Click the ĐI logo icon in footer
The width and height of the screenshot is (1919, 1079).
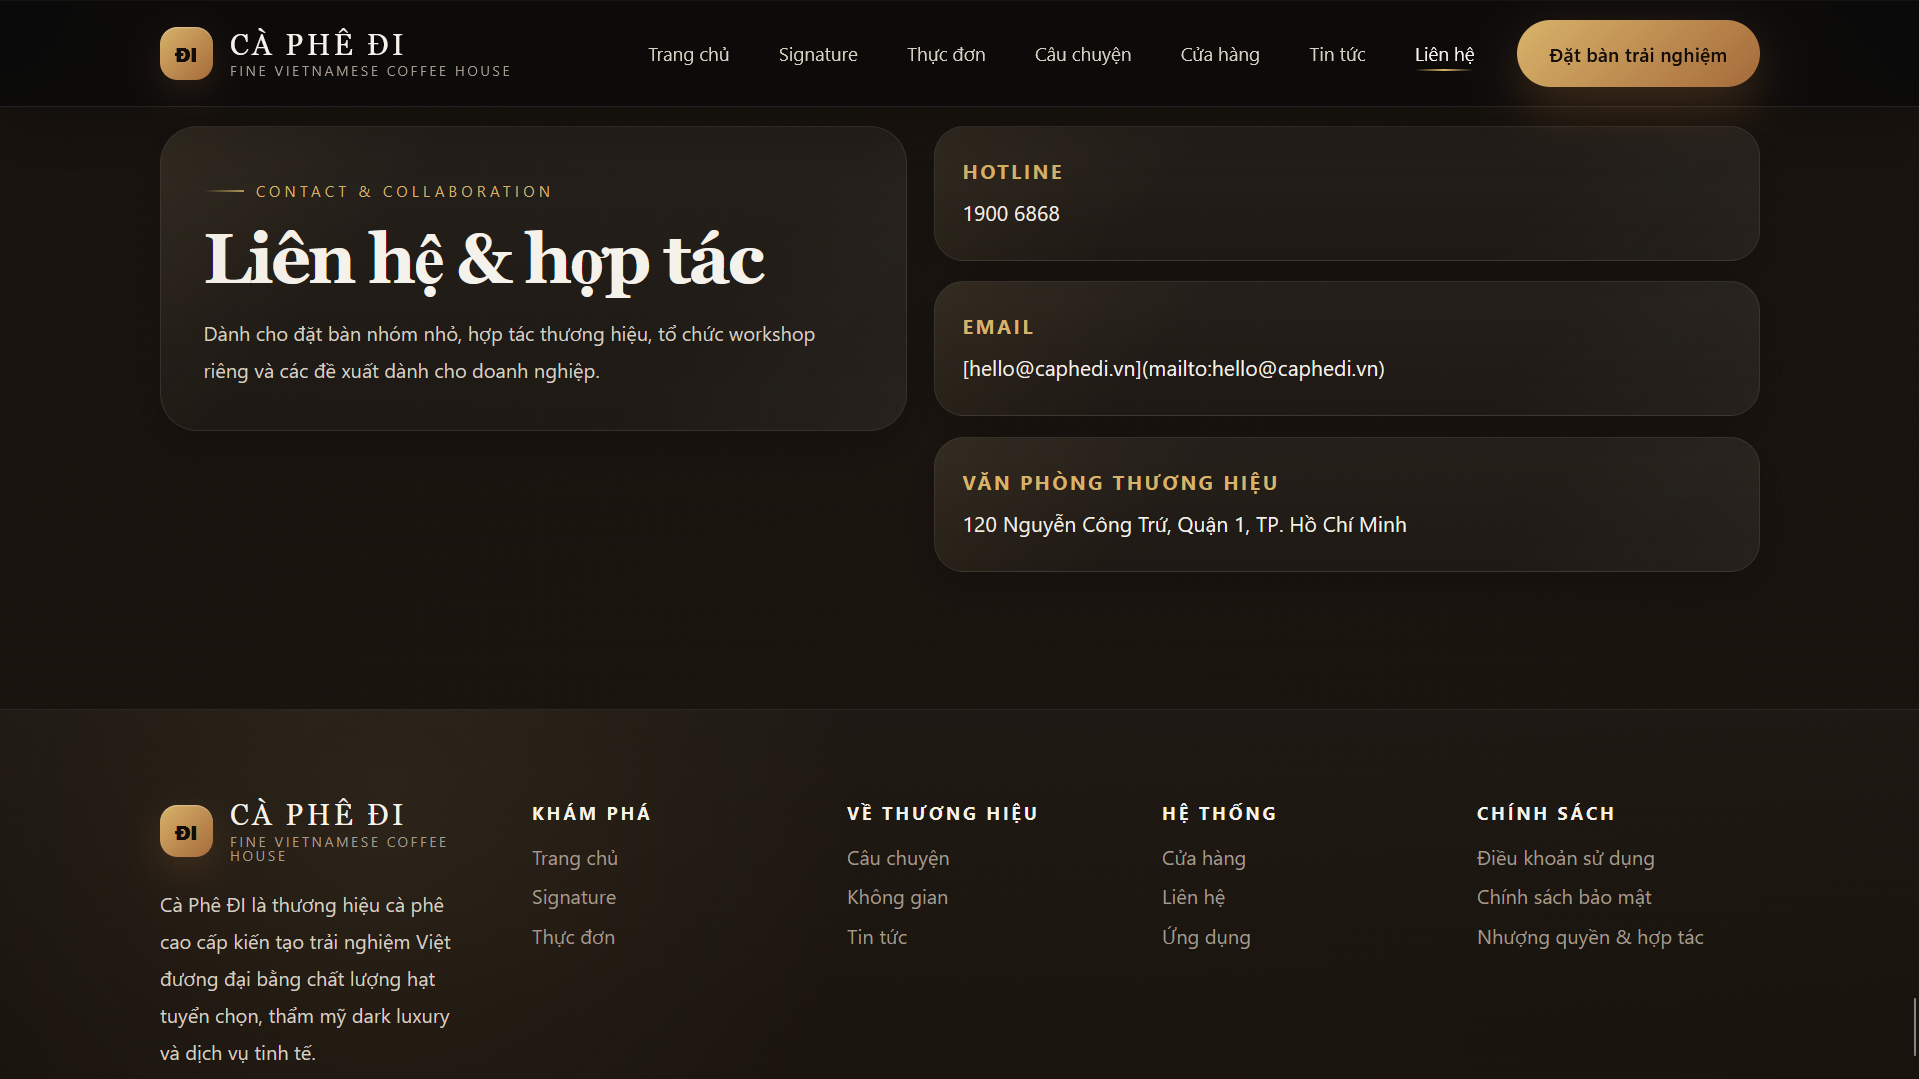click(x=186, y=832)
